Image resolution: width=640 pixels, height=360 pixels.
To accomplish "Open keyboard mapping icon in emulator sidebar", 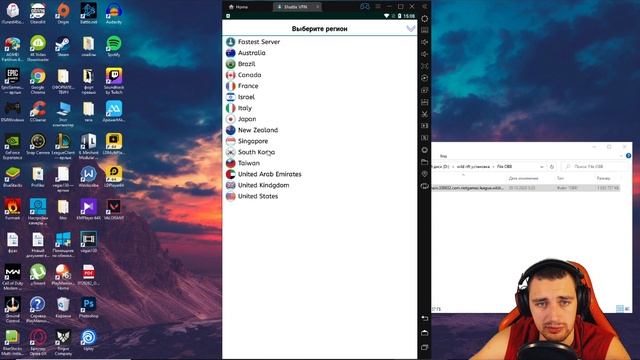I will (424, 30).
